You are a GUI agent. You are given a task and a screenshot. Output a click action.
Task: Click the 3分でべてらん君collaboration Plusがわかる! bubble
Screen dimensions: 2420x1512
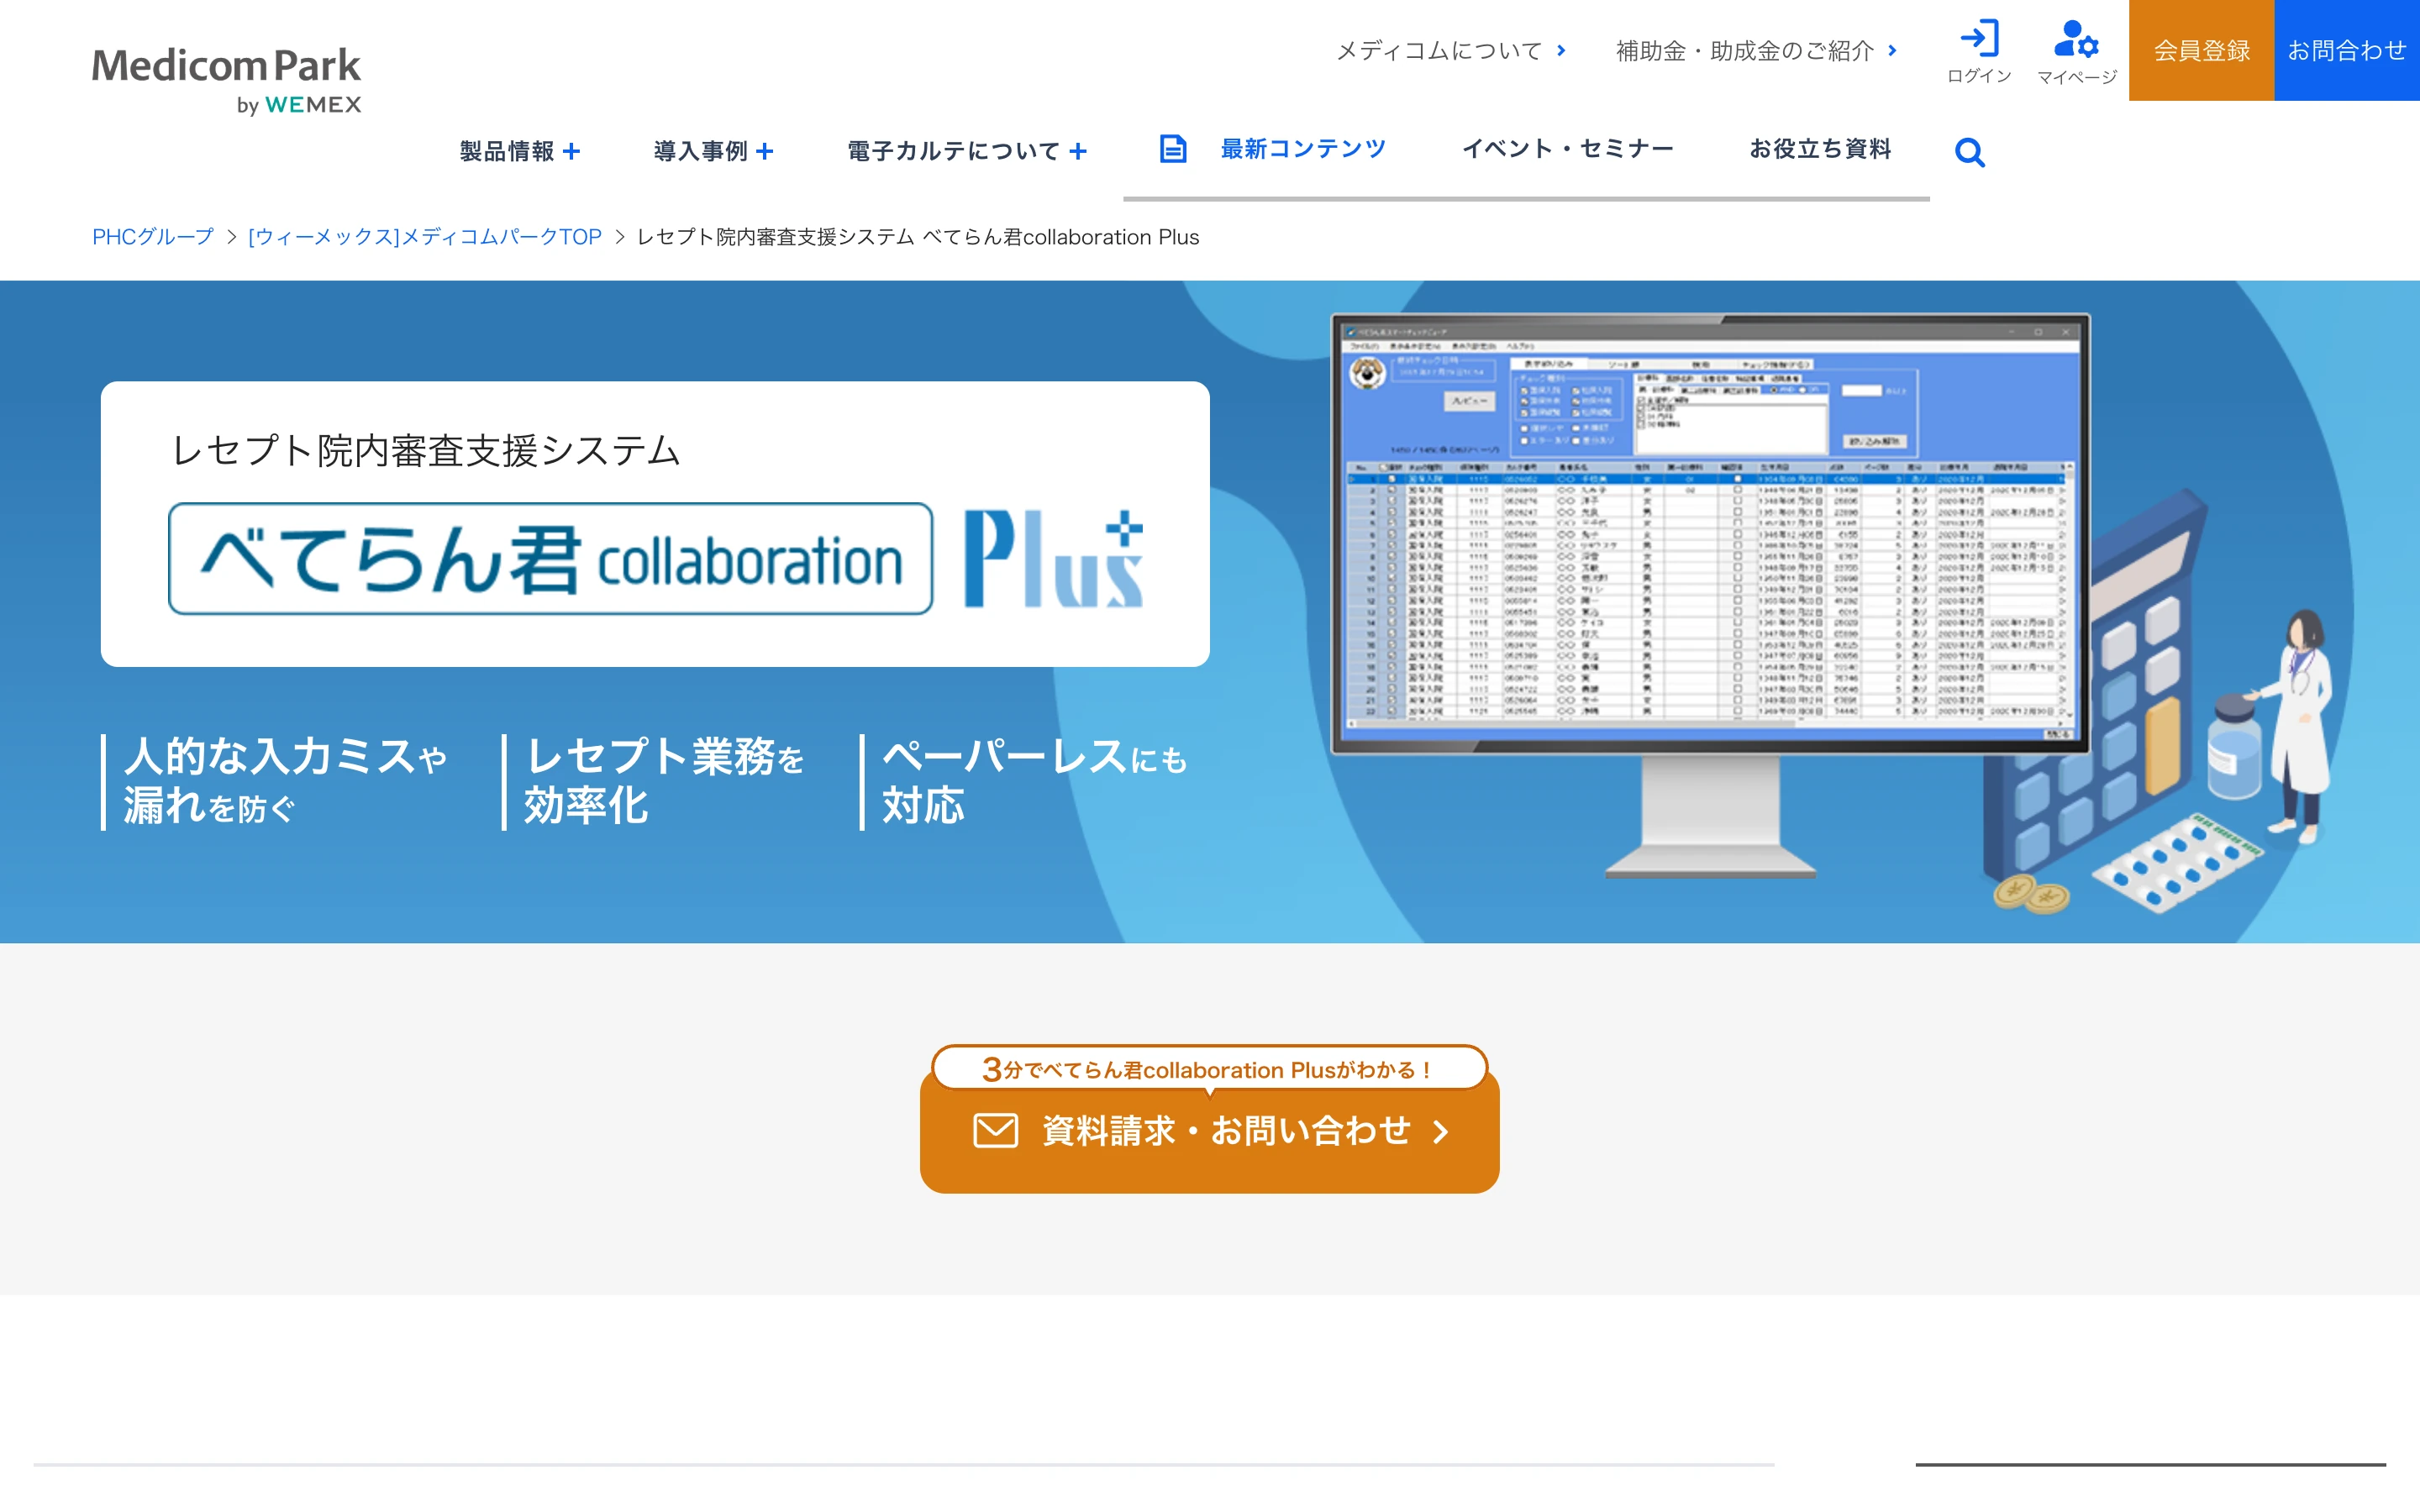(x=1209, y=1069)
